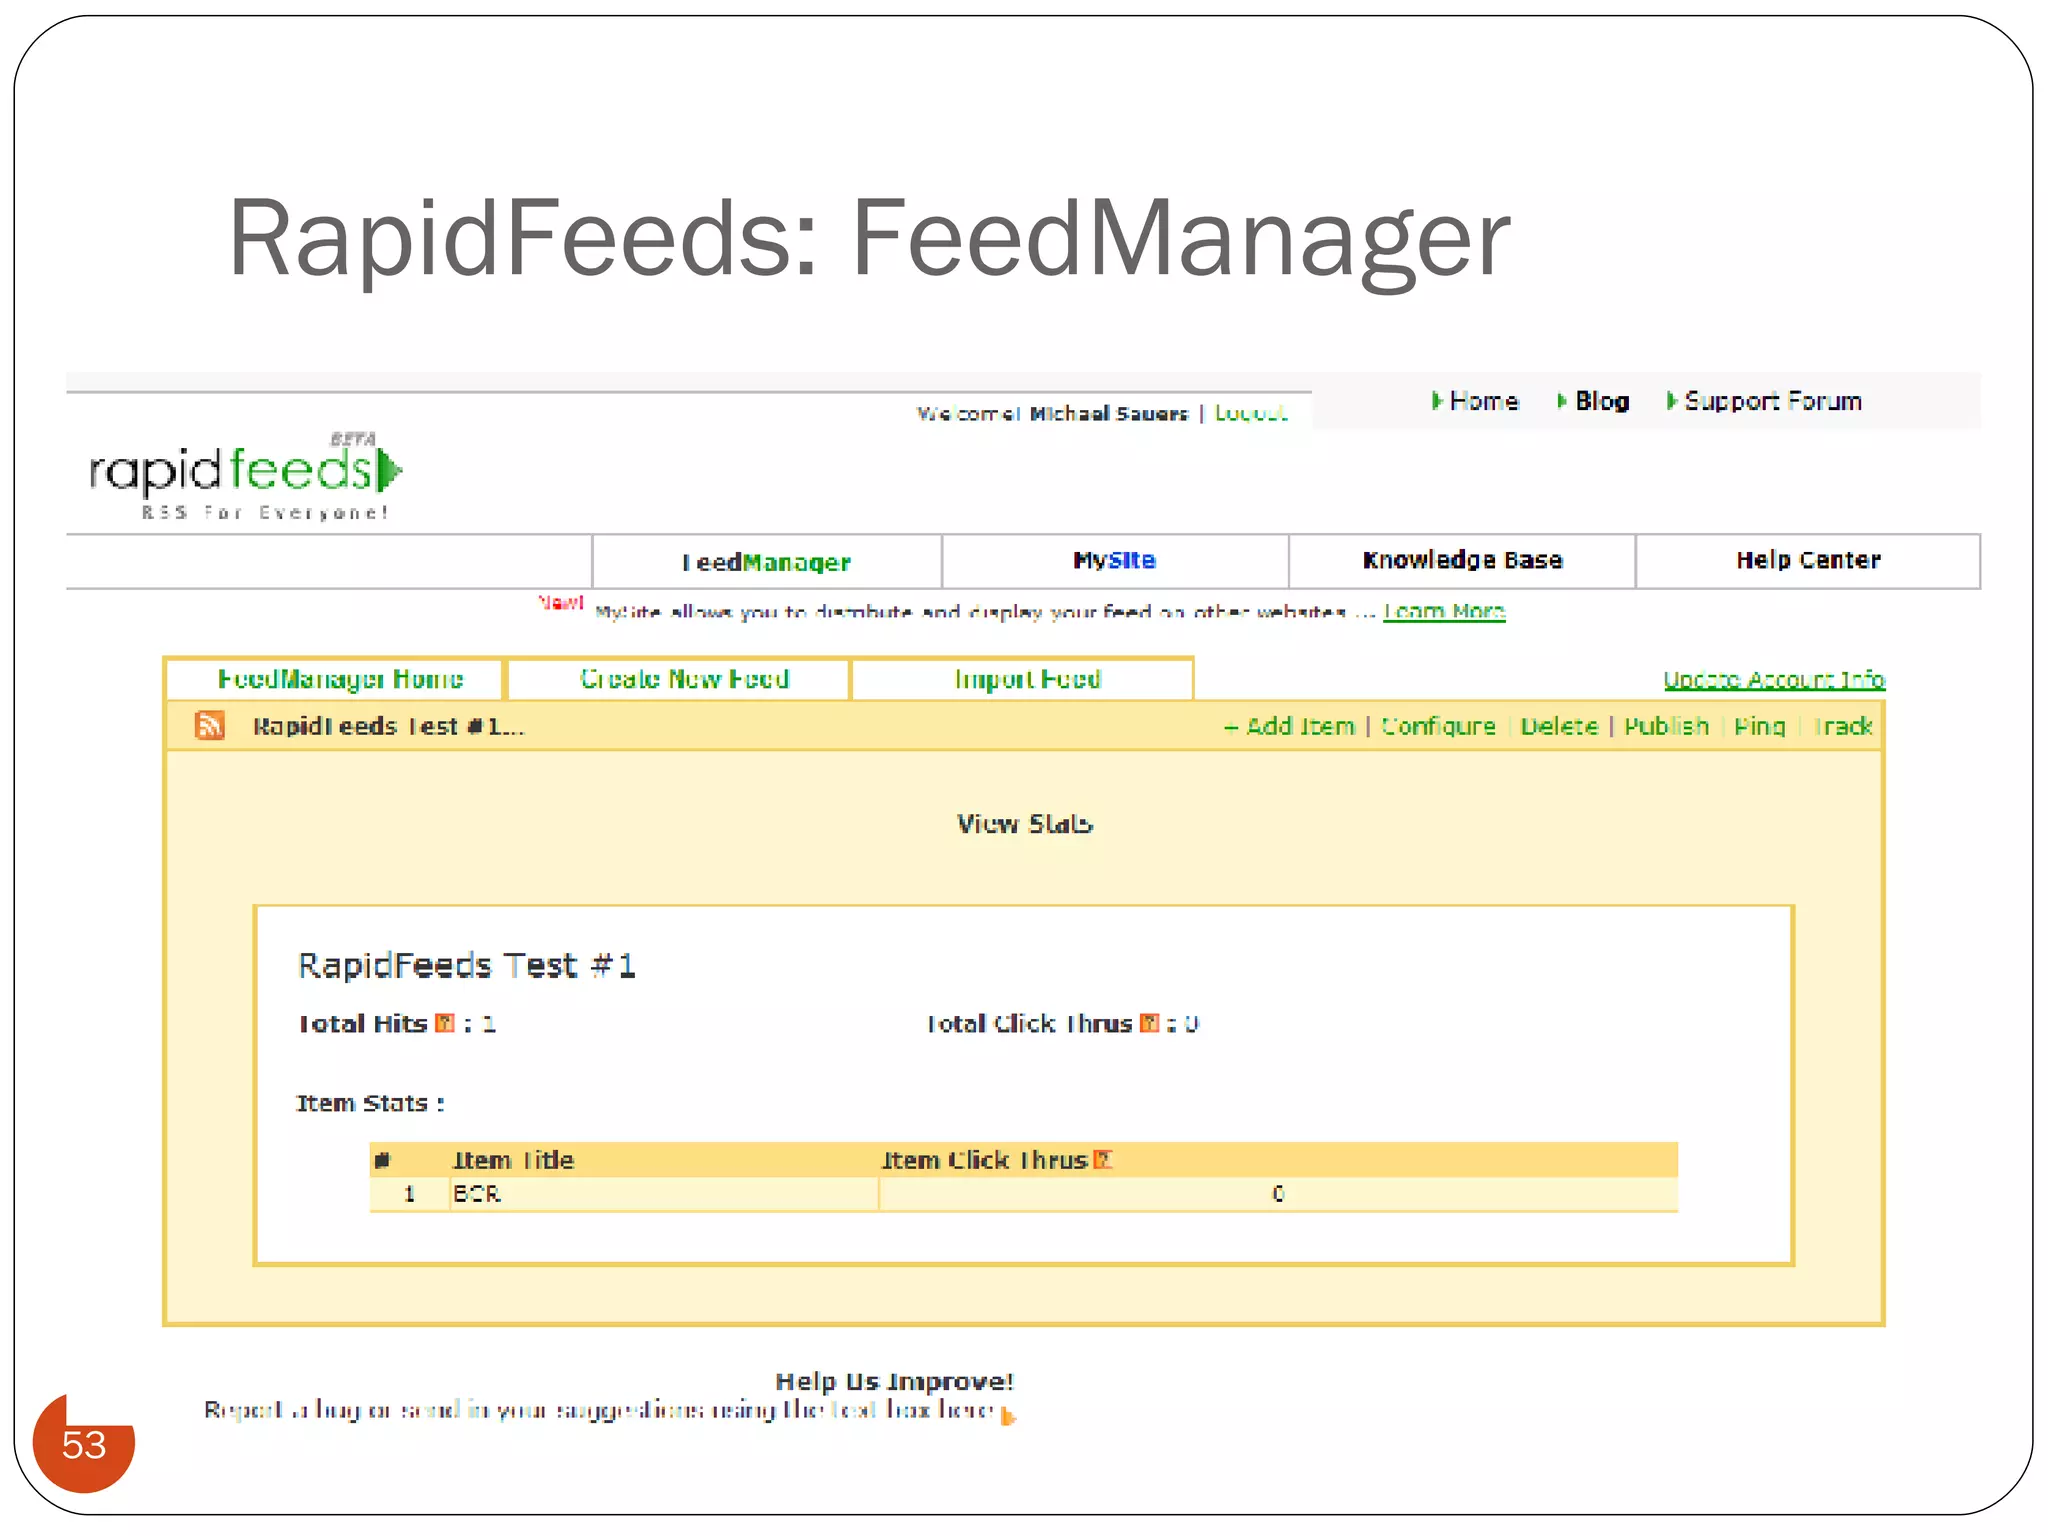
Task: Click the Ping action
Action: 1759,726
